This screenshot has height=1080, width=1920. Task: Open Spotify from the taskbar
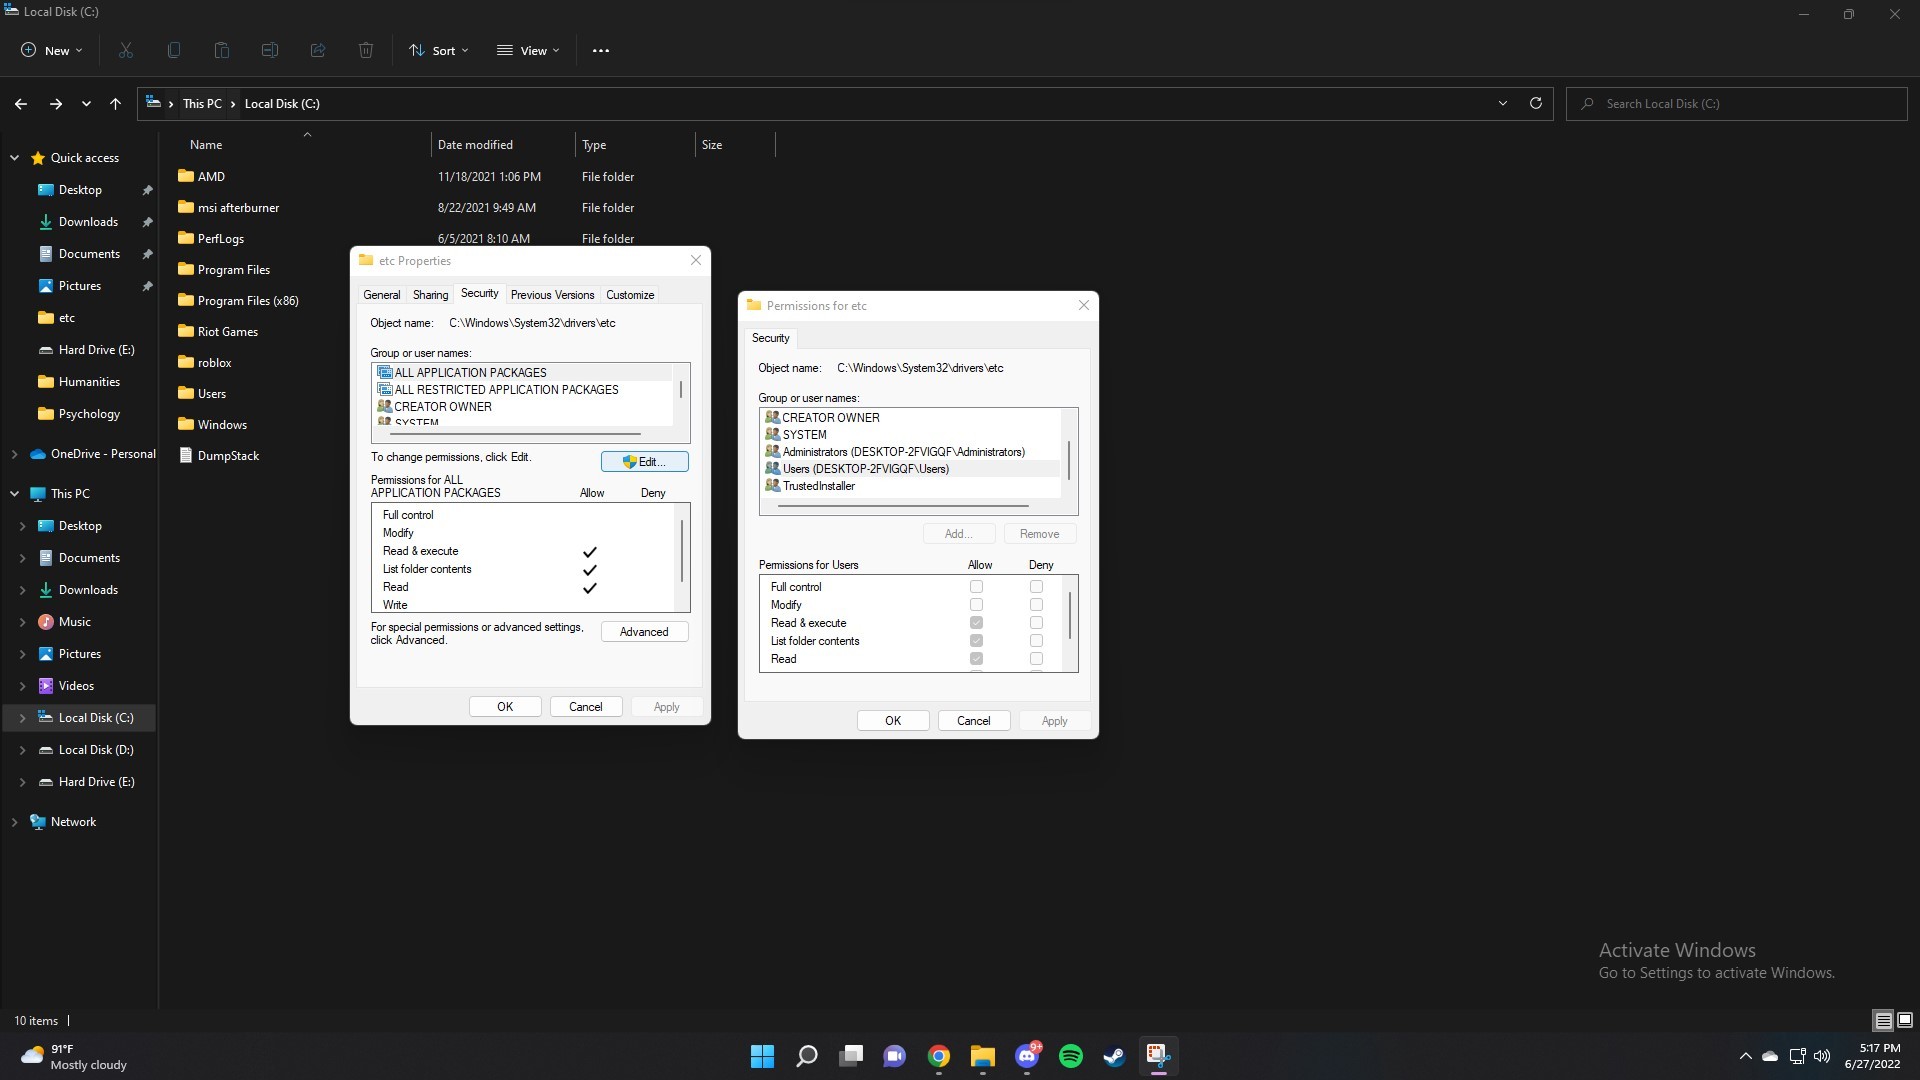[1070, 1056]
